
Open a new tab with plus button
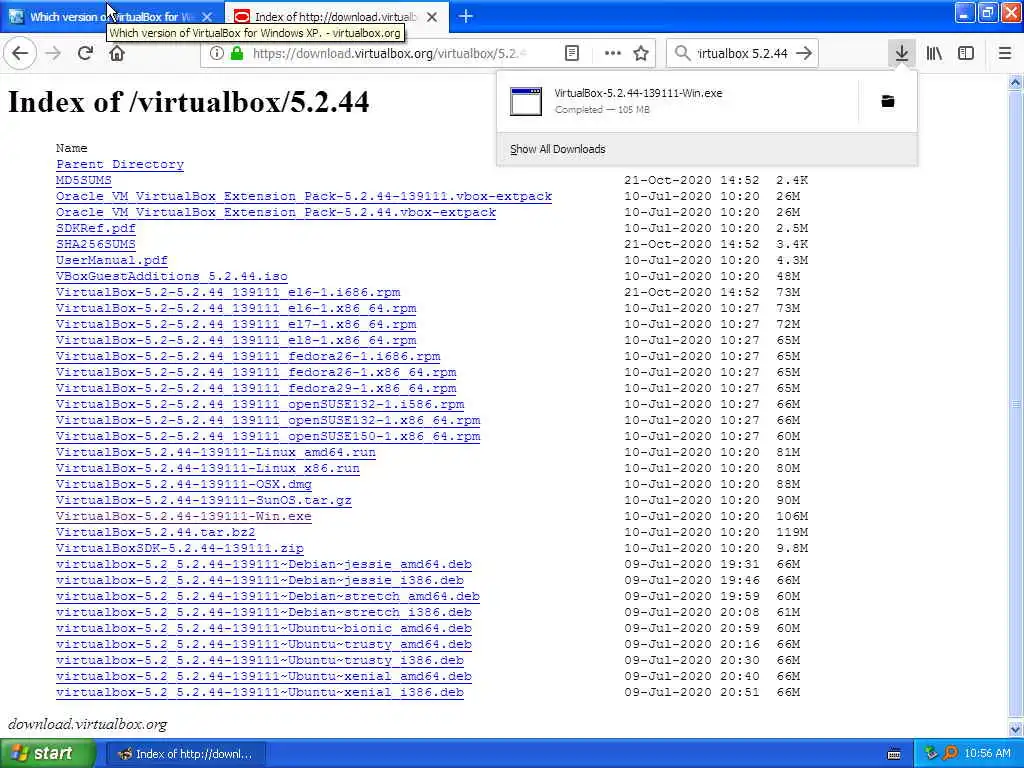point(466,16)
